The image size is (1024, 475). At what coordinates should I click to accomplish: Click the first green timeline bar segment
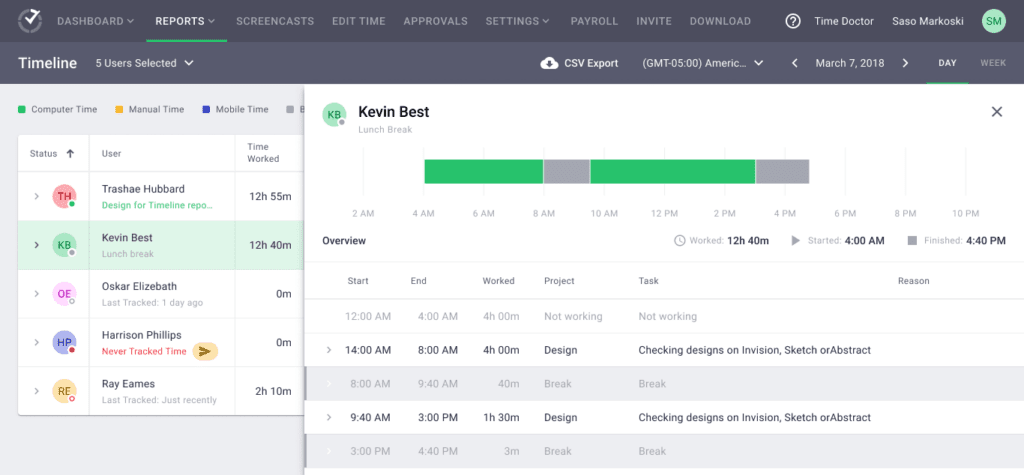[x=483, y=171]
